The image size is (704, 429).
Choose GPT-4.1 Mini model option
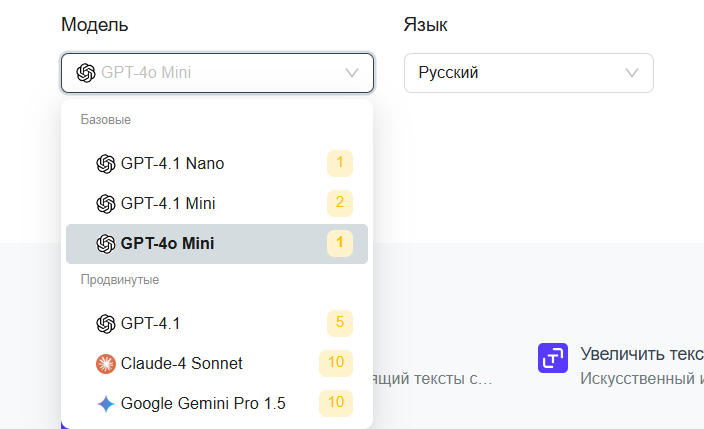[x=217, y=203]
